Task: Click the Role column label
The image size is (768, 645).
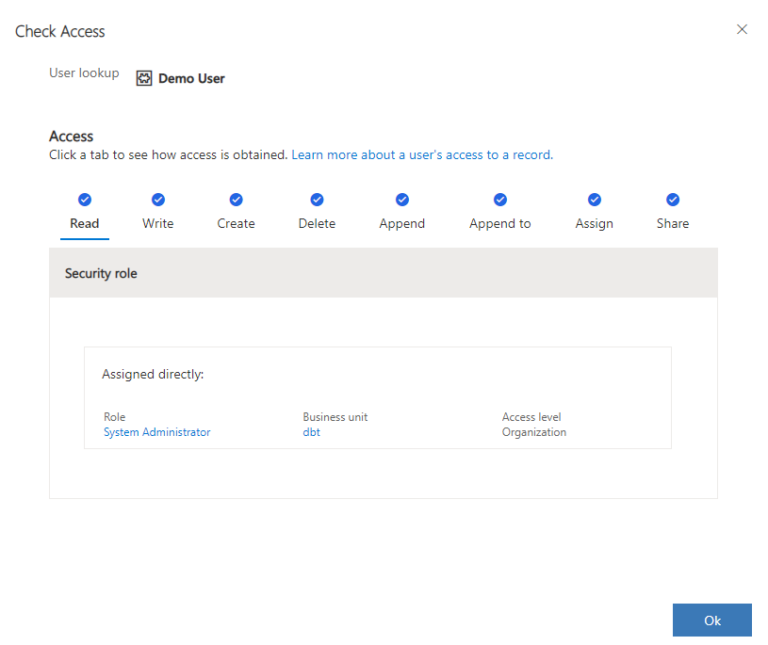Action: 115,417
